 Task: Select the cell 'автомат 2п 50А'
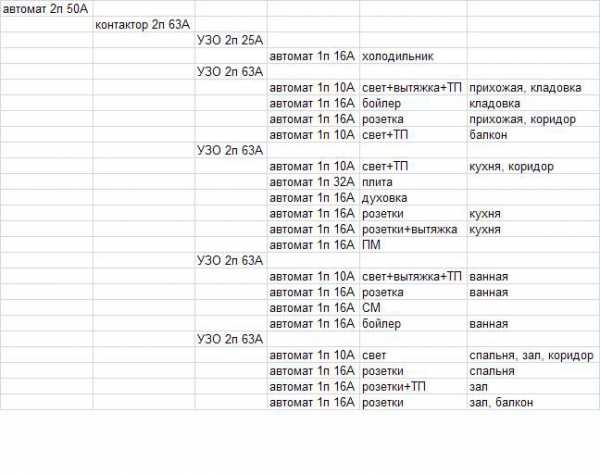click(x=45, y=8)
